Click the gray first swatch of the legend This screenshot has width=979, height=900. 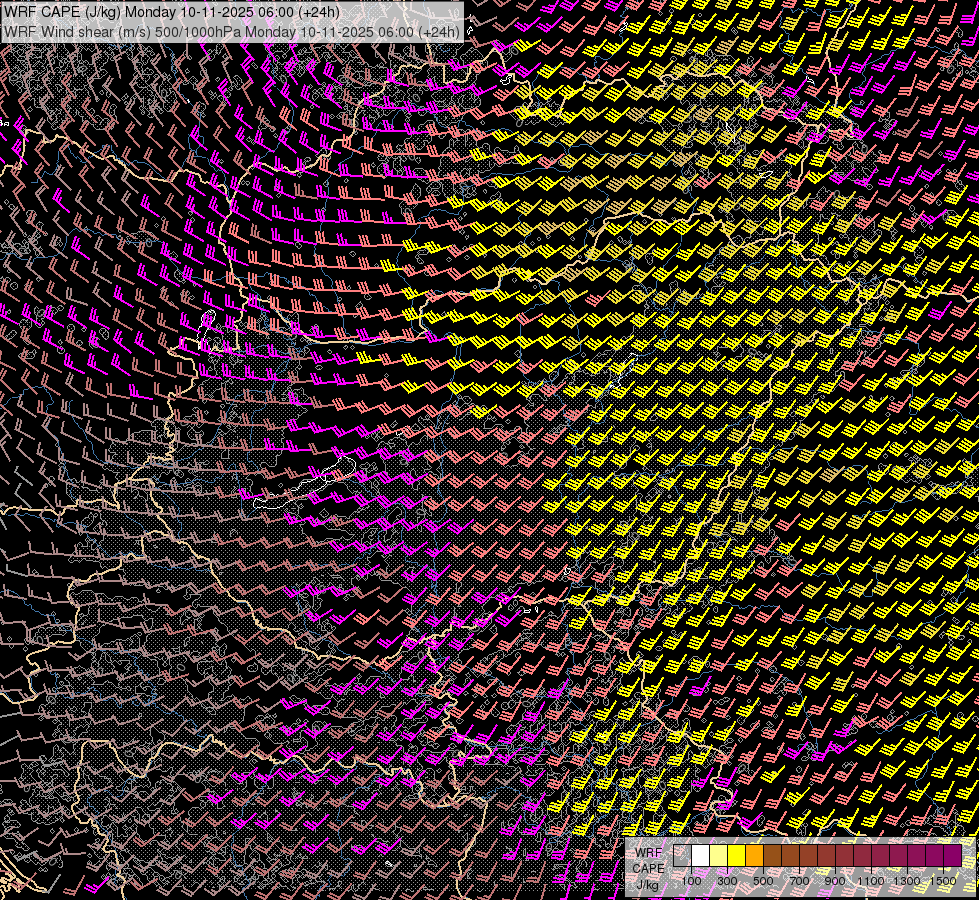point(683,856)
